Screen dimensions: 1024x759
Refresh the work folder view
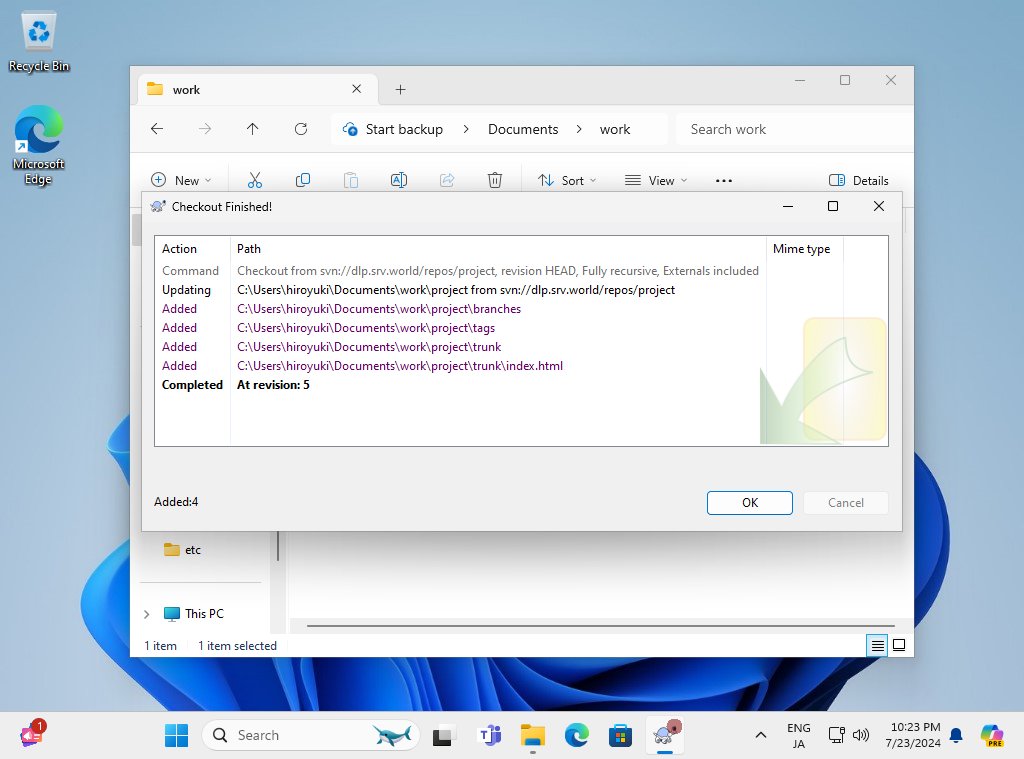(x=301, y=129)
